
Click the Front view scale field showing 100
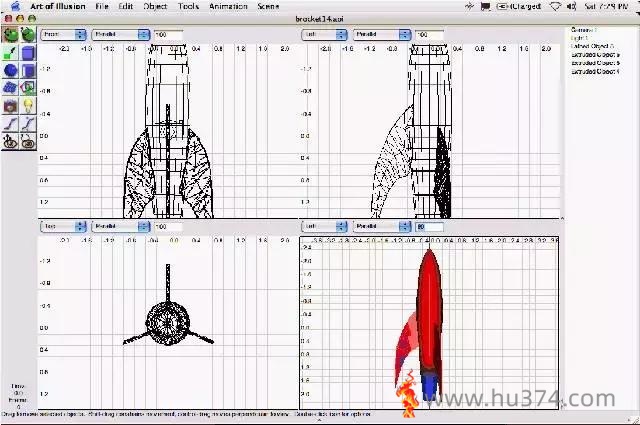[x=168, y=35]
